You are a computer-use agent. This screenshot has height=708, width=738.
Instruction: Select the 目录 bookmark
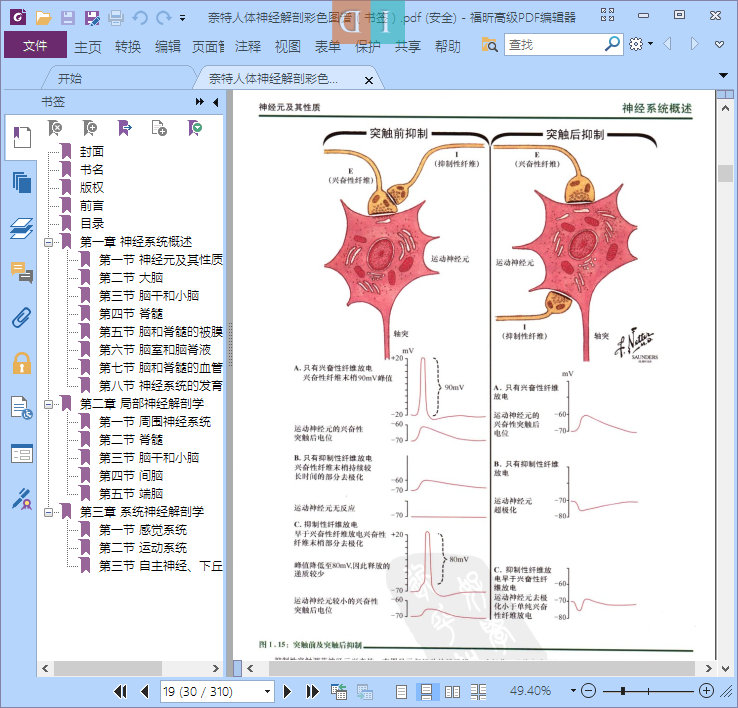pyautogui.click(x=91, y=224)
